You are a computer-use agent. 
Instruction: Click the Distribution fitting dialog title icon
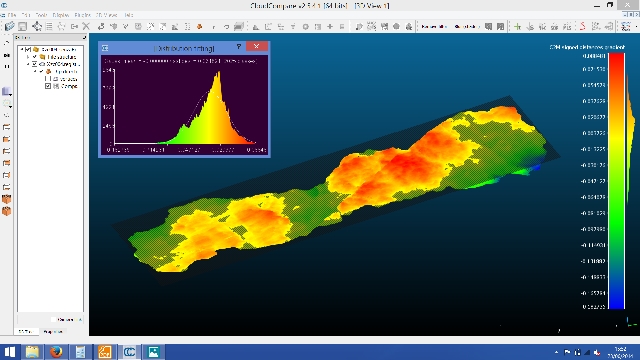(105, 48)
